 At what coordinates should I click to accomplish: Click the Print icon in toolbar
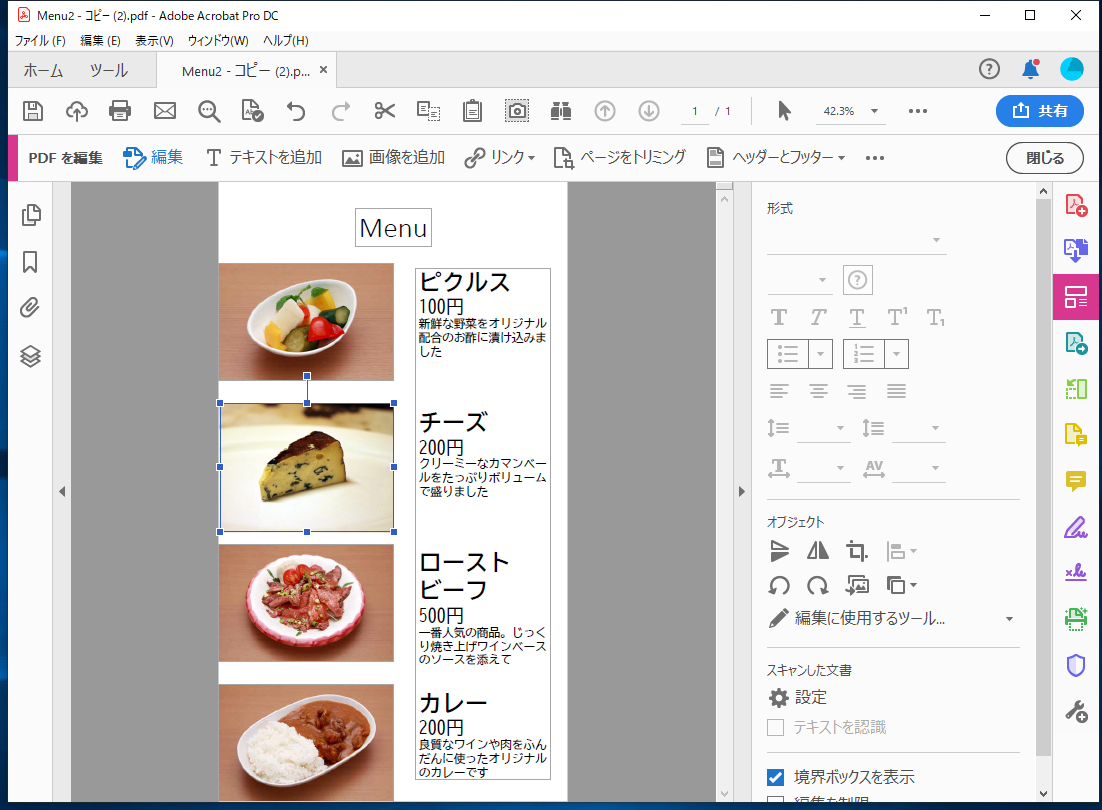[120, 111]
